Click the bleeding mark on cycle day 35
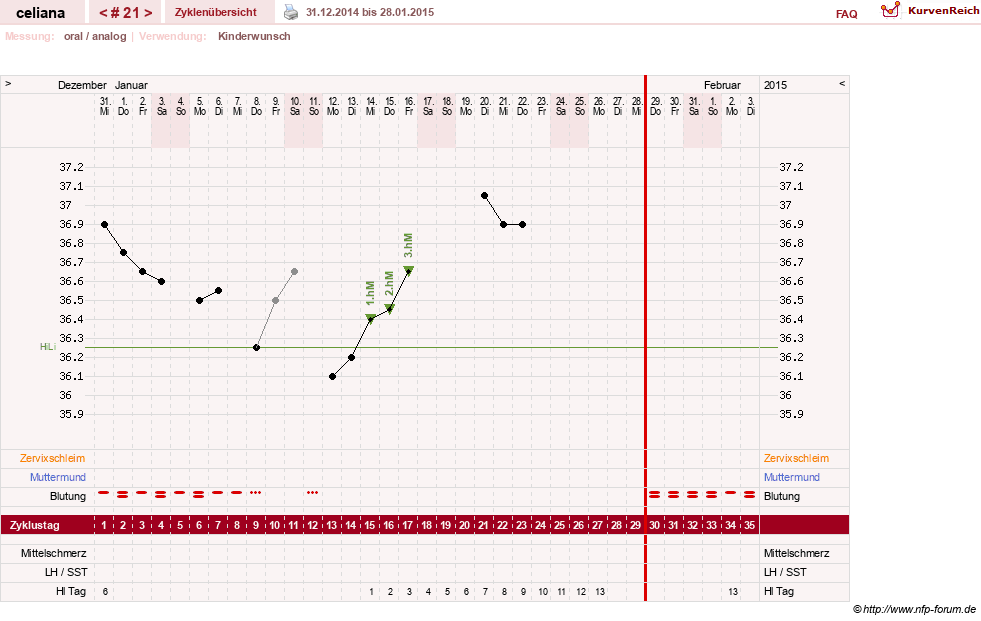Screen dimensions: 981x621 [x=750, y=494]
